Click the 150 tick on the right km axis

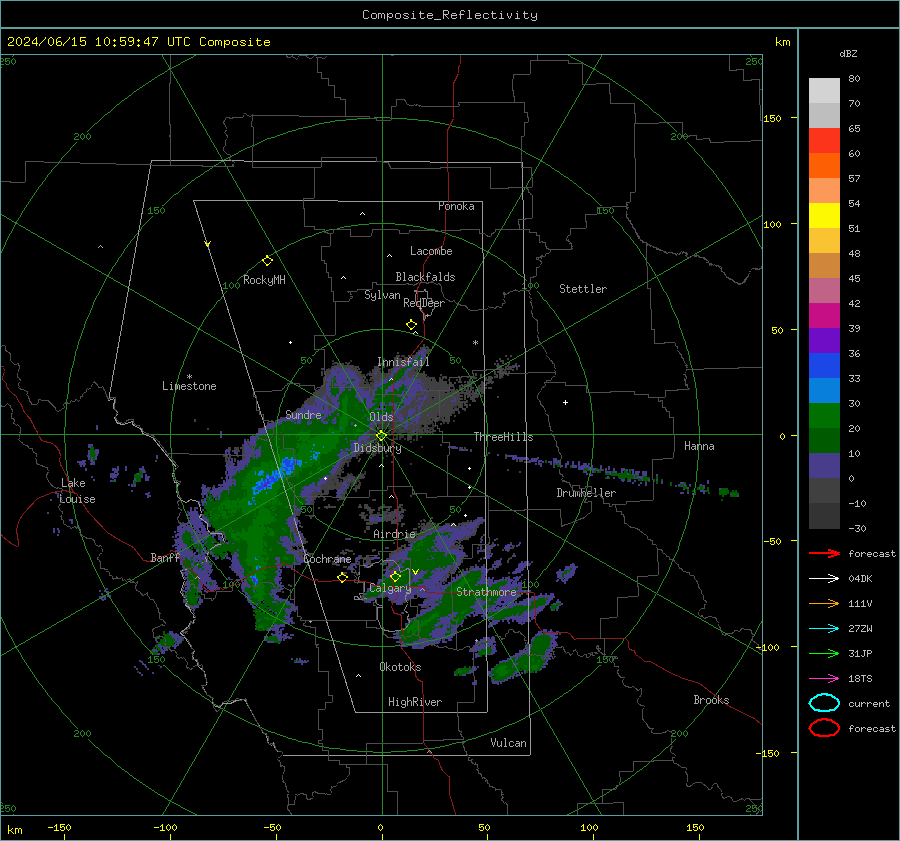(772, 118)
